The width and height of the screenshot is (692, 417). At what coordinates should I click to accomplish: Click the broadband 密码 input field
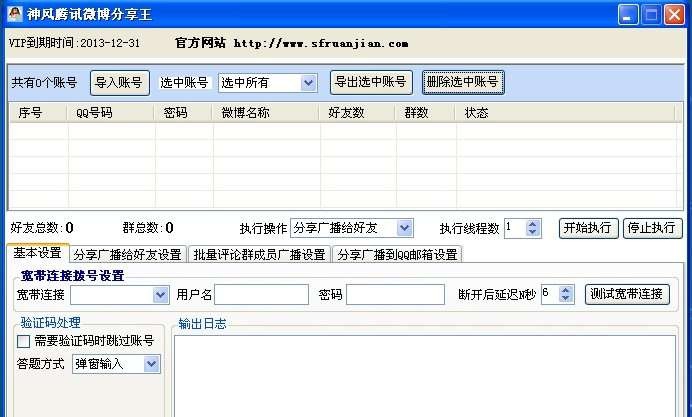point(395,294)
